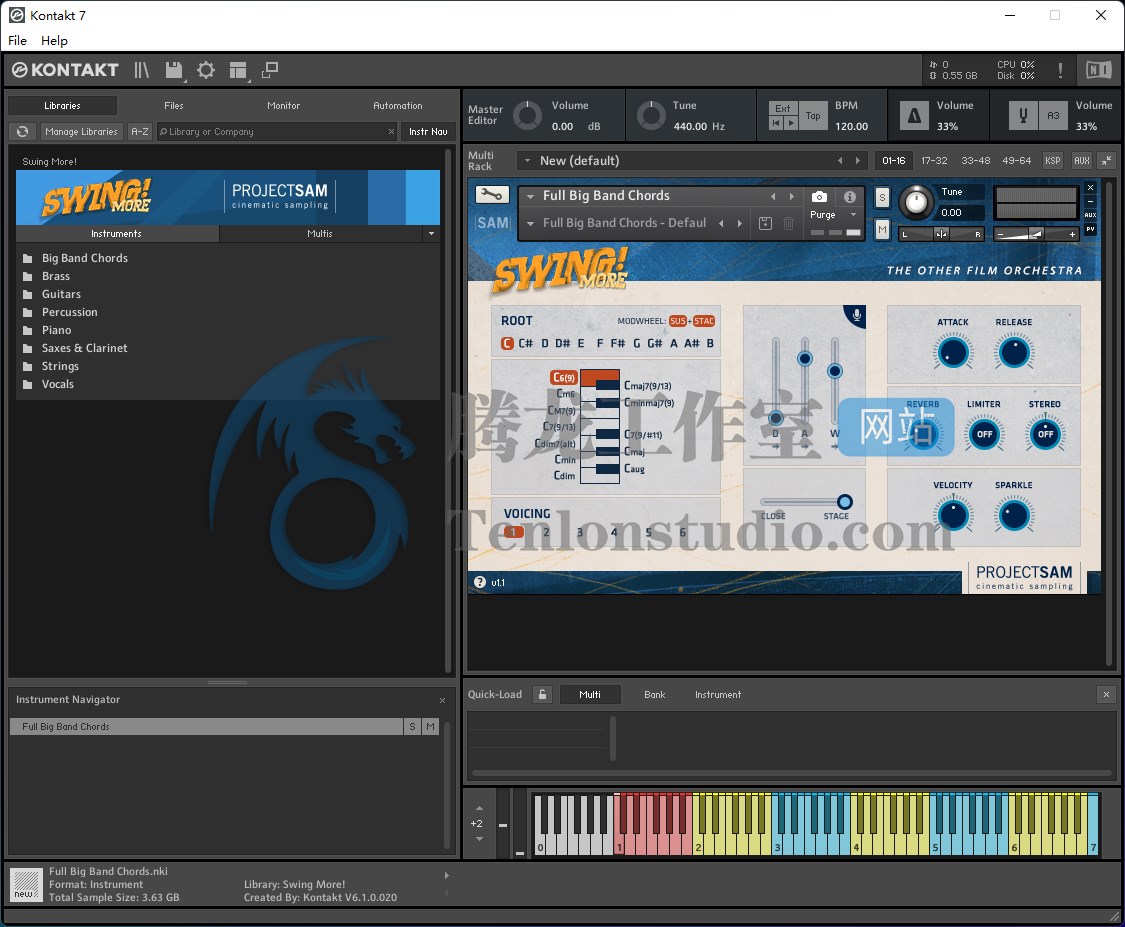1125x927 pixels.
Task: Show MIDI channels 17-32 page
Action: coord(934,161)
